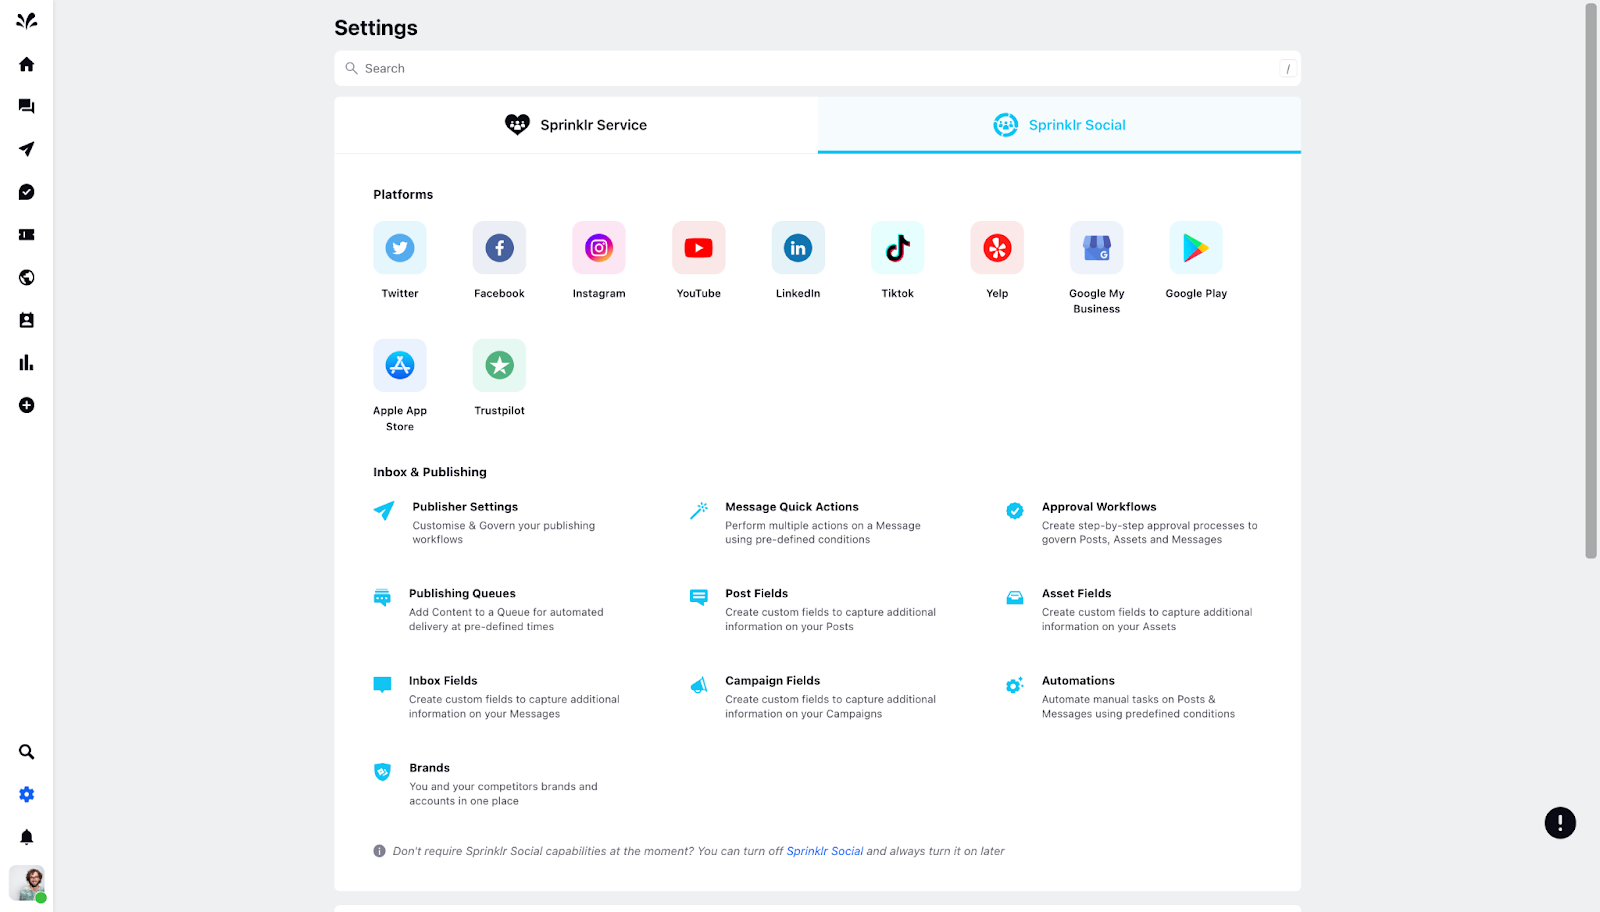
Task: Select the Yelp platform icon
Action: [x=997, y=248]
